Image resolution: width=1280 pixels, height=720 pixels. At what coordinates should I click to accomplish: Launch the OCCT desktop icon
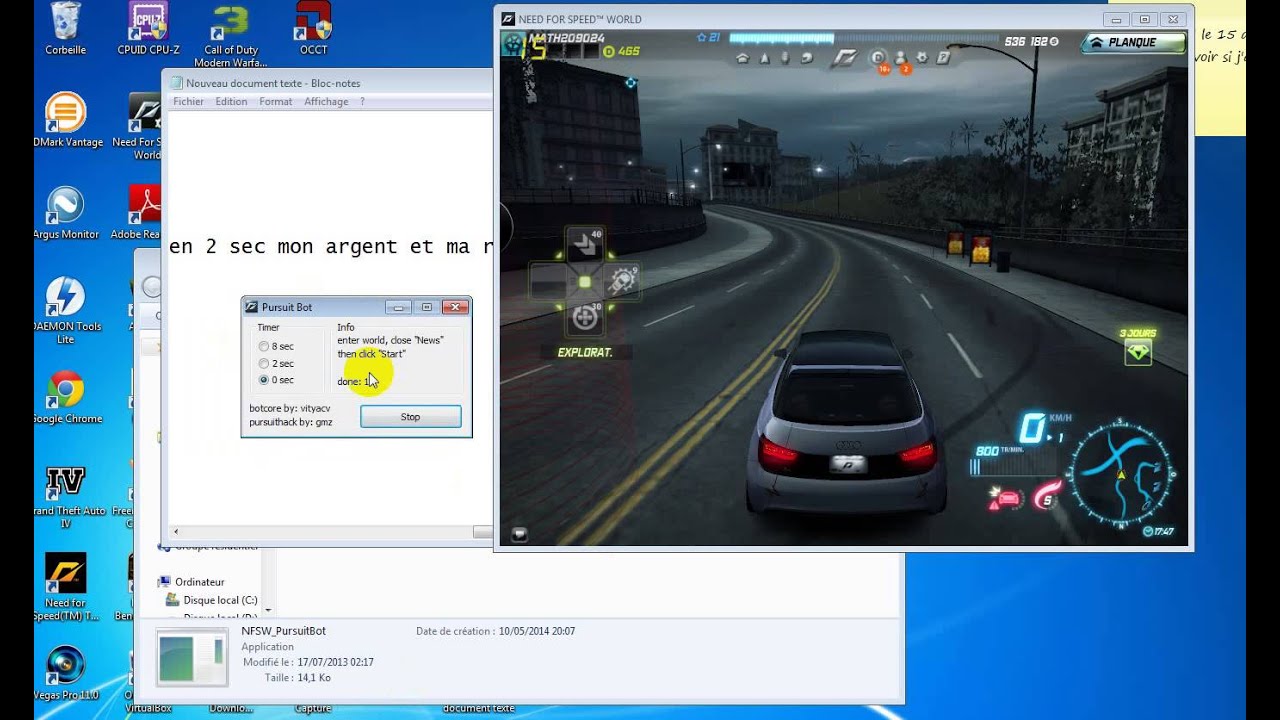coord(313,27)
